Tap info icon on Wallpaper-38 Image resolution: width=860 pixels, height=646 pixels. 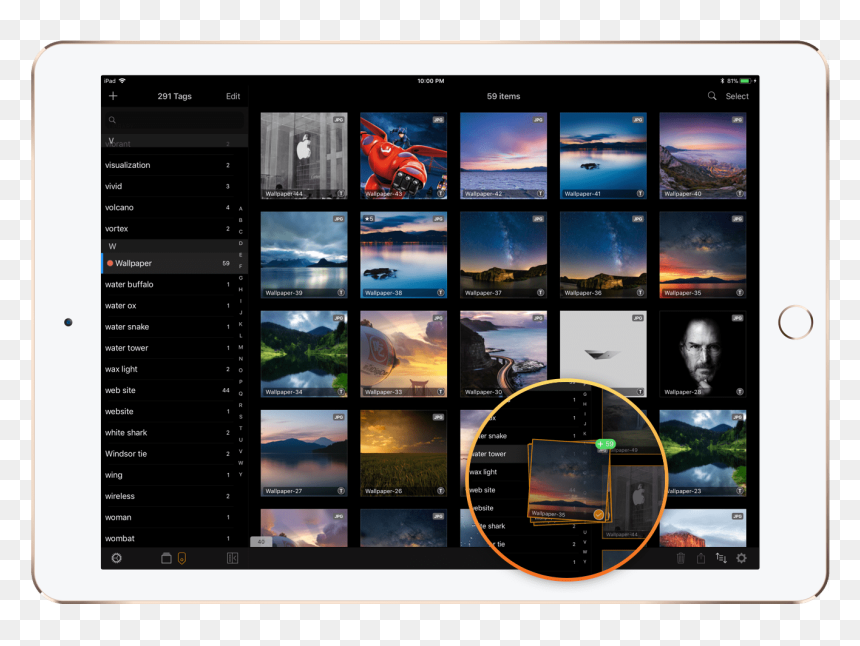point(440,293)
